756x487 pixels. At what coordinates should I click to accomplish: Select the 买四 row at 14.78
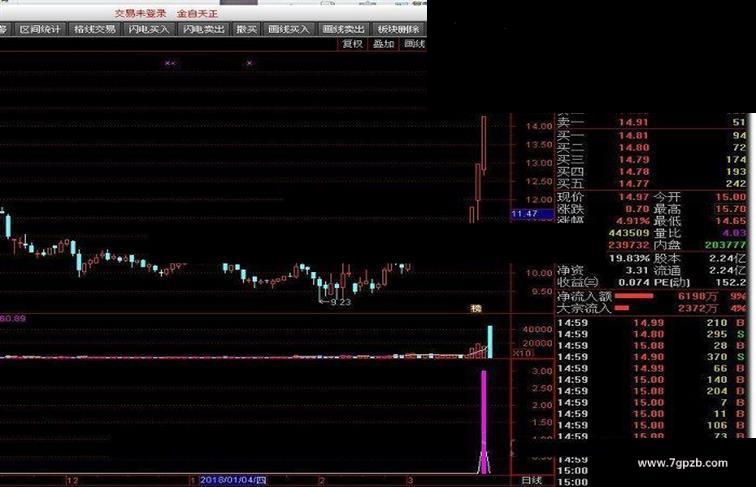pos(651,172)
